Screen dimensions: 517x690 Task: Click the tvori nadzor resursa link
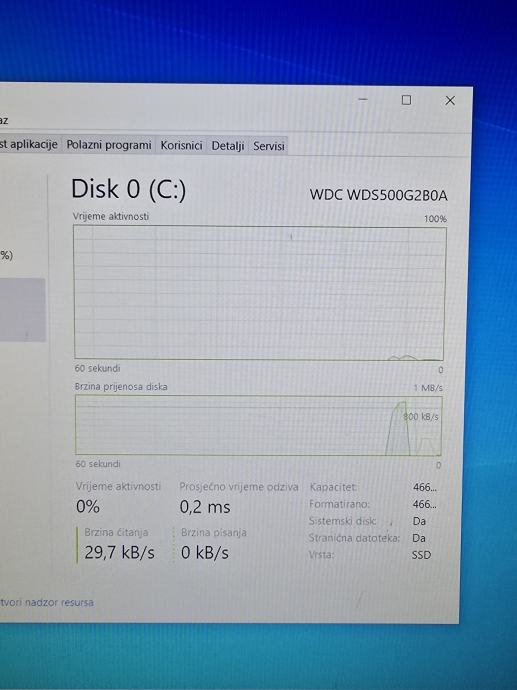[47, 602]
